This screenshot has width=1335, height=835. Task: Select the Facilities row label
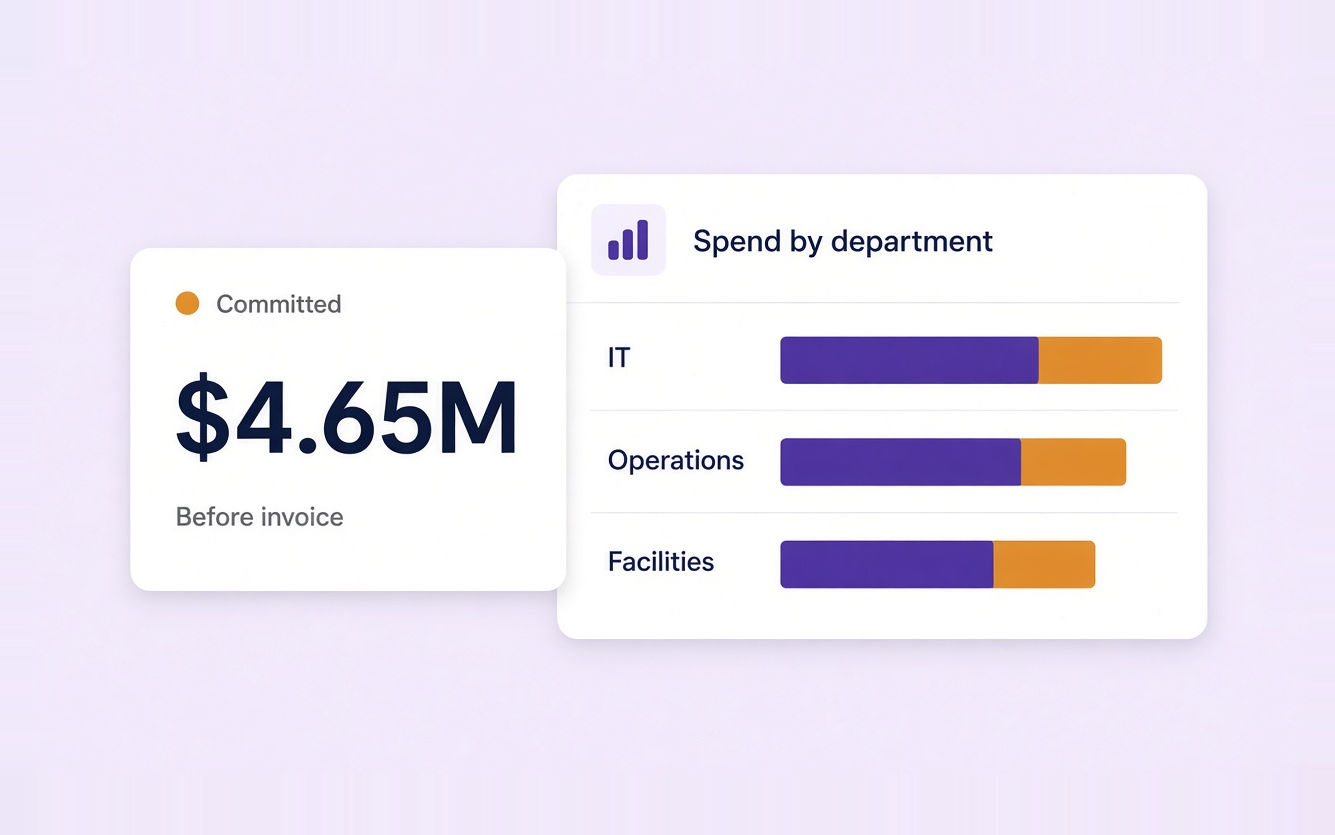tap(661, 561)
